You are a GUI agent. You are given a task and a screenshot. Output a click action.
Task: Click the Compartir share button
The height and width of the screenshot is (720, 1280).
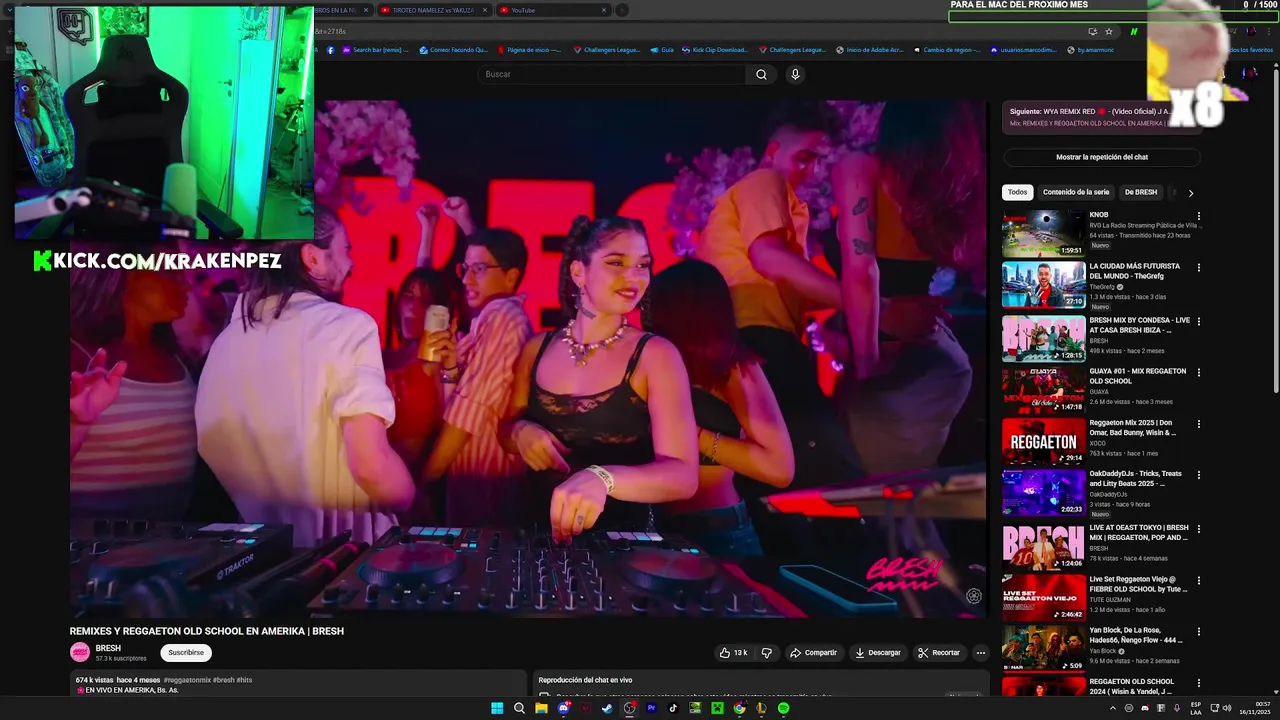813,653
